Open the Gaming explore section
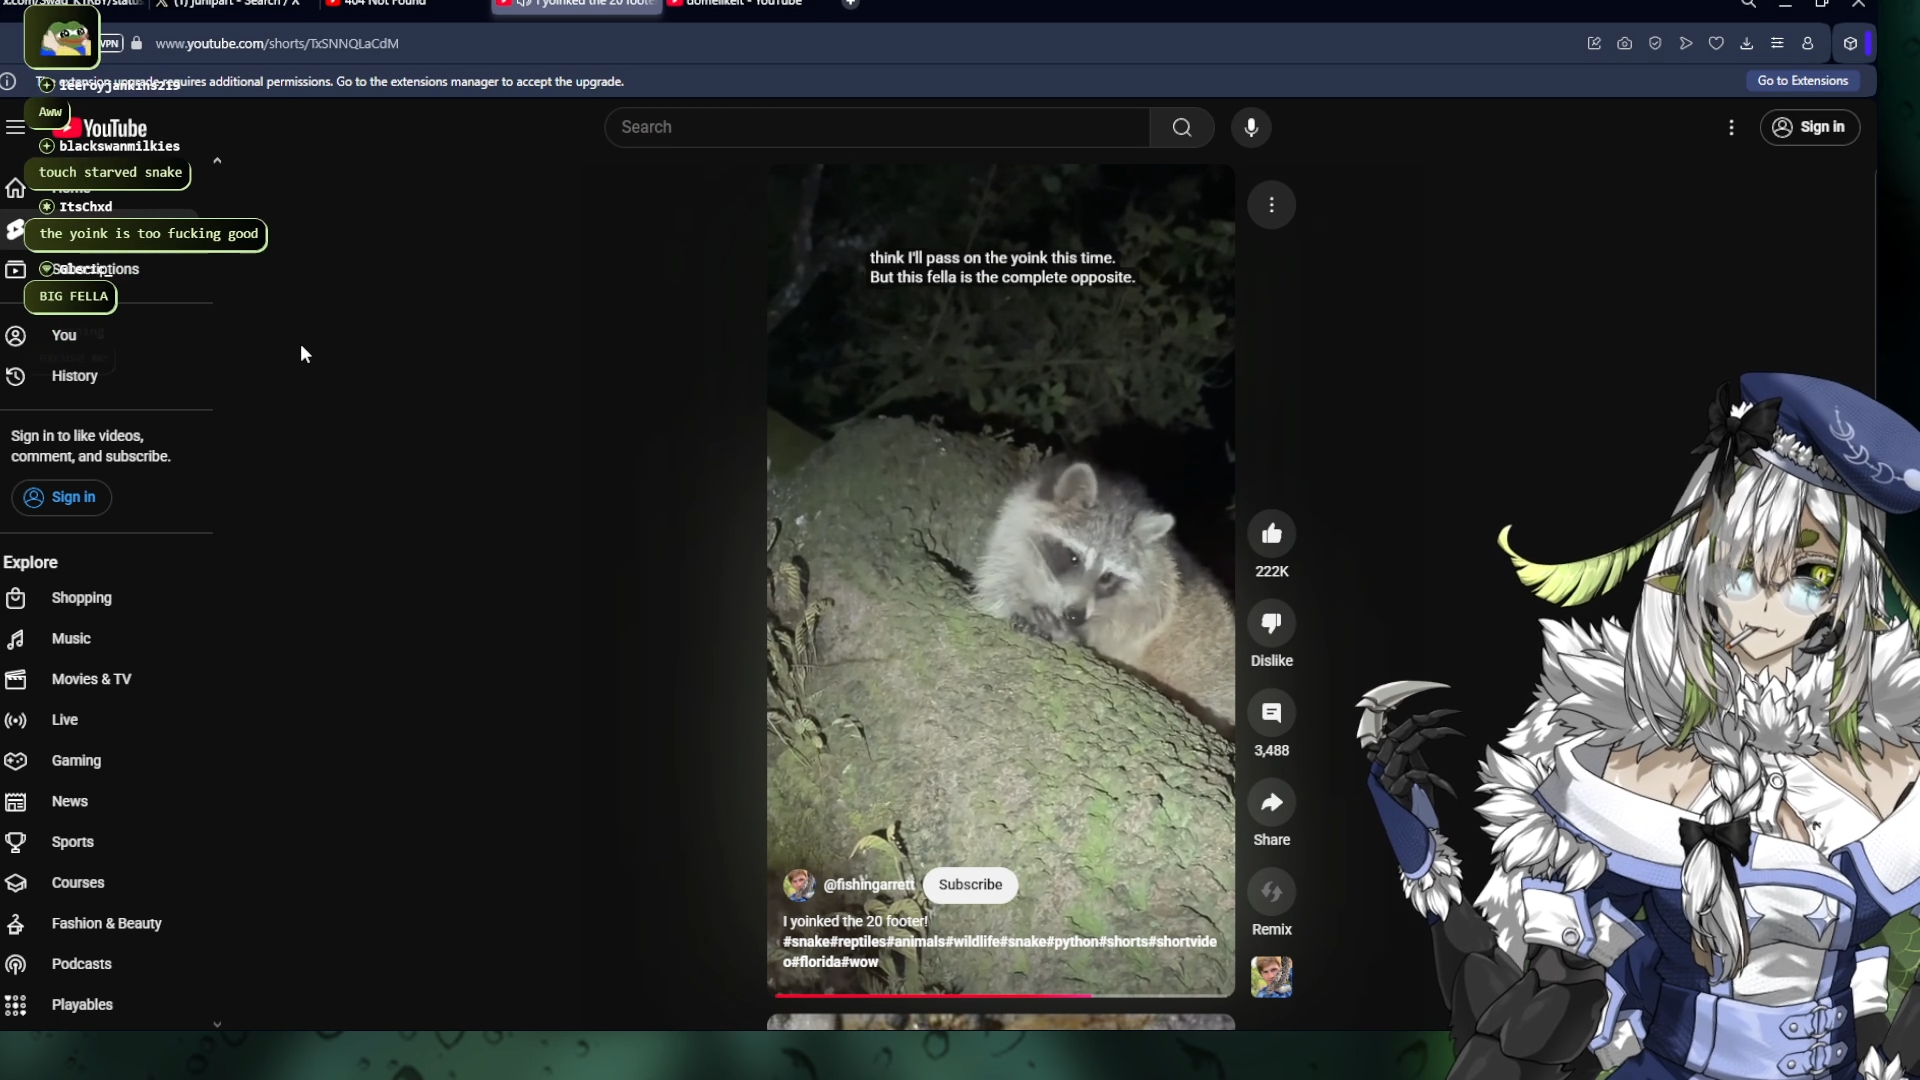 (76, 761)
